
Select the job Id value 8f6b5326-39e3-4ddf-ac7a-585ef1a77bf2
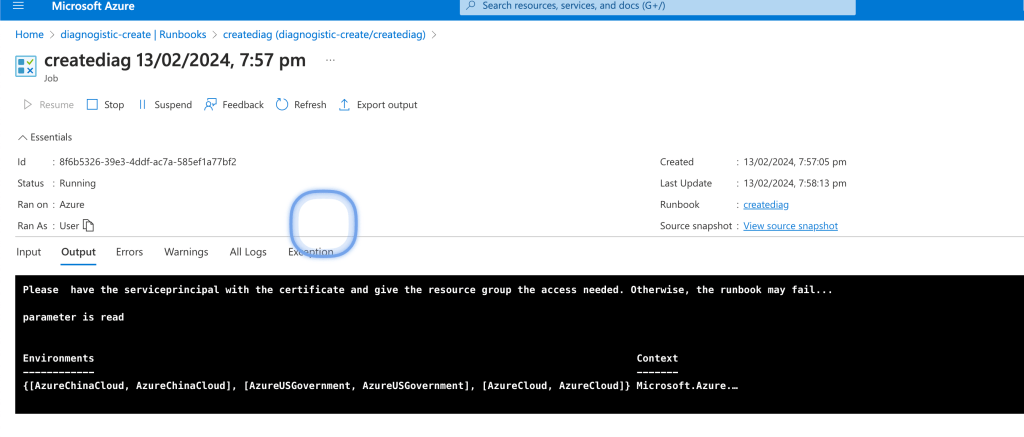point(148,162)
